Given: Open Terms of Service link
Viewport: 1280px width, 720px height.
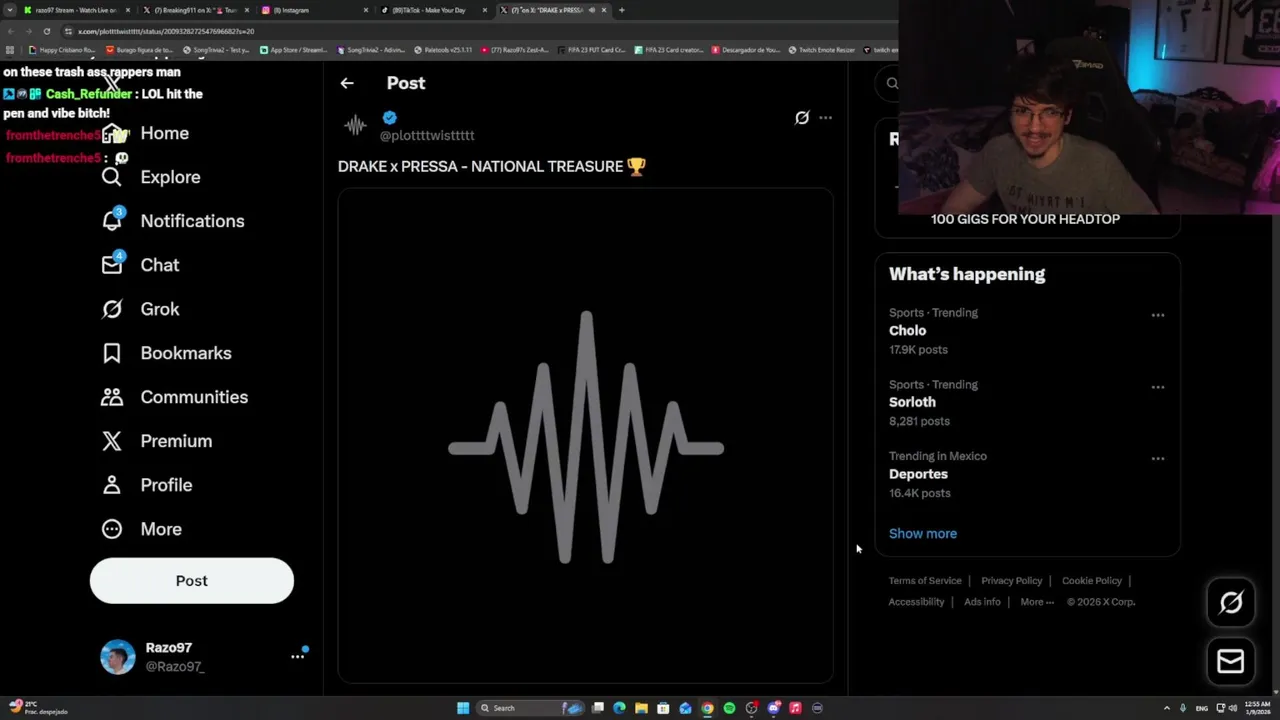Looking at the screenshot, I should point(925,581).
